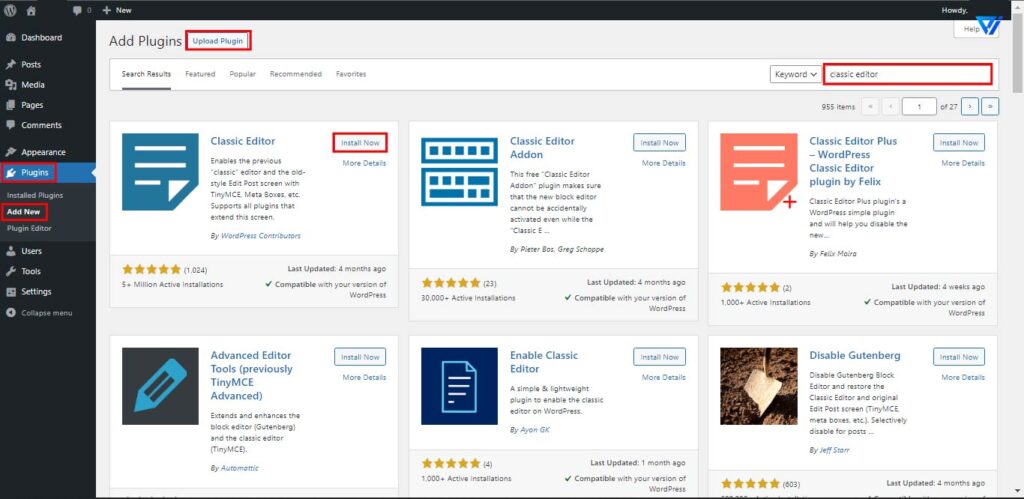Click the current page number field

(919, 106)
